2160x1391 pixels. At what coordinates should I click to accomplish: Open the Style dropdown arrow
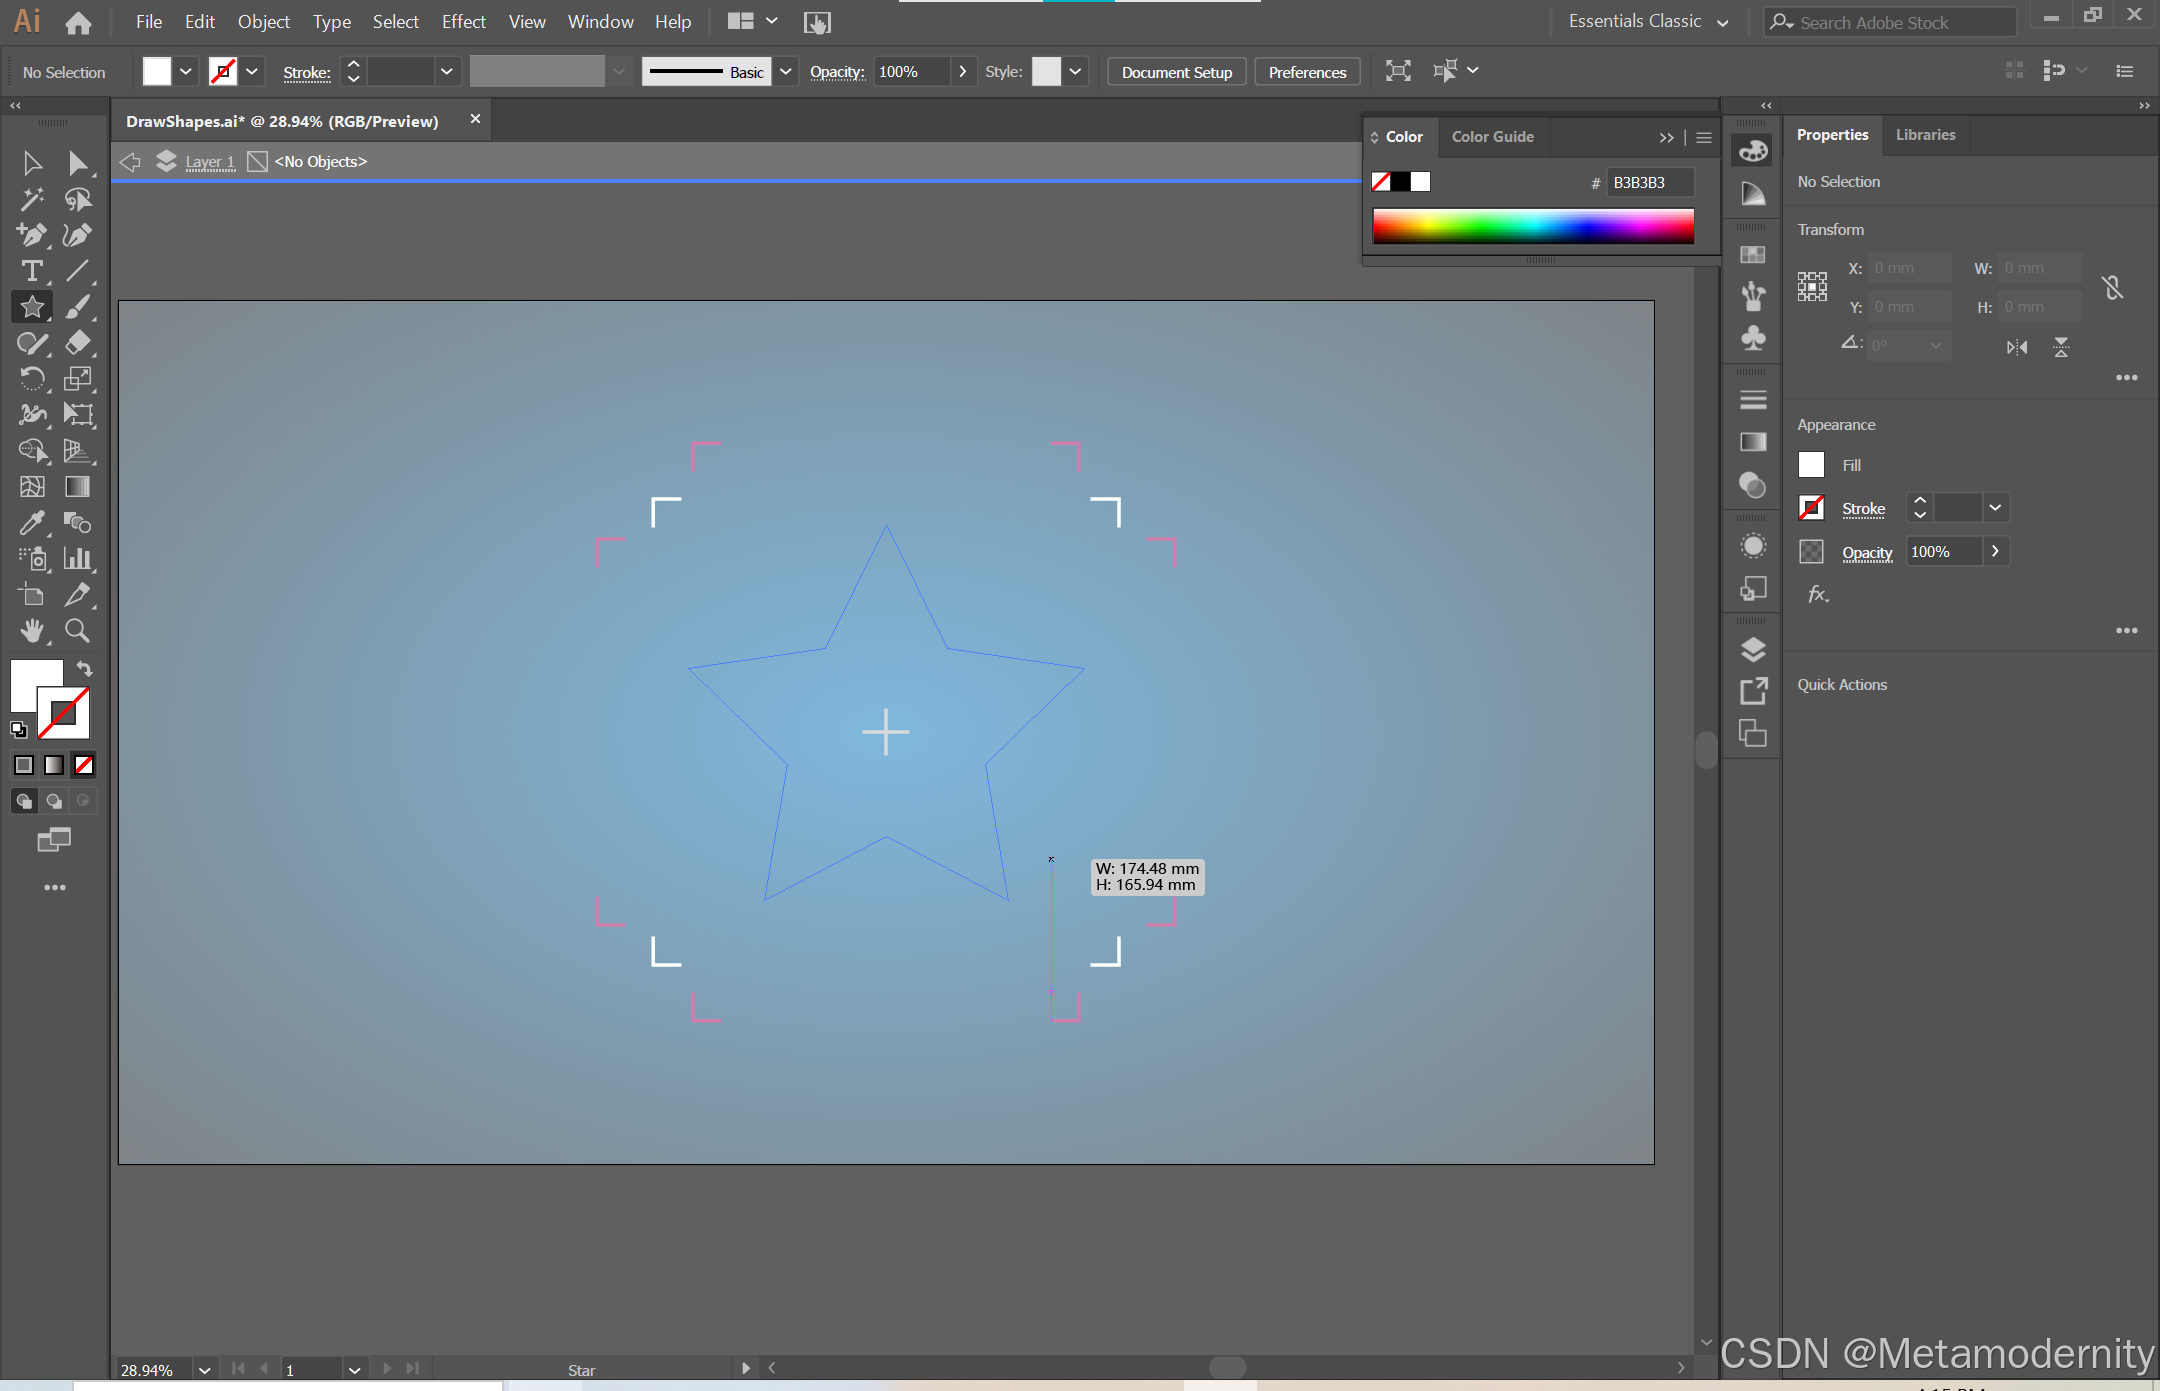1075,71
